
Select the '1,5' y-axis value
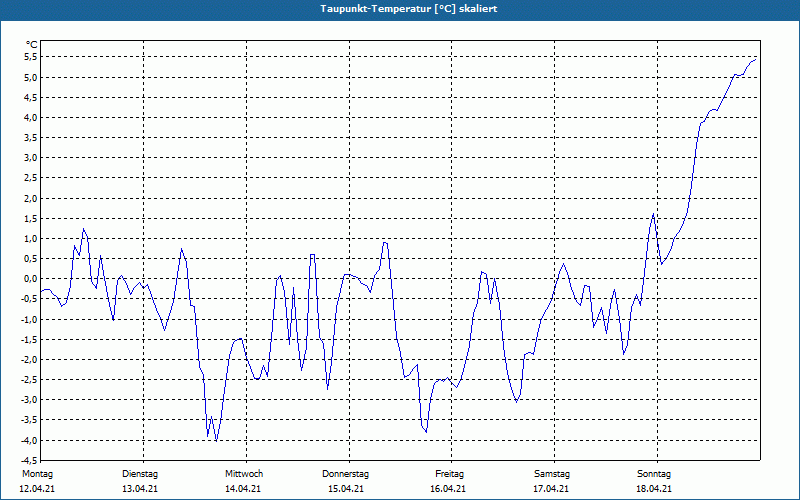click(31, 218)
